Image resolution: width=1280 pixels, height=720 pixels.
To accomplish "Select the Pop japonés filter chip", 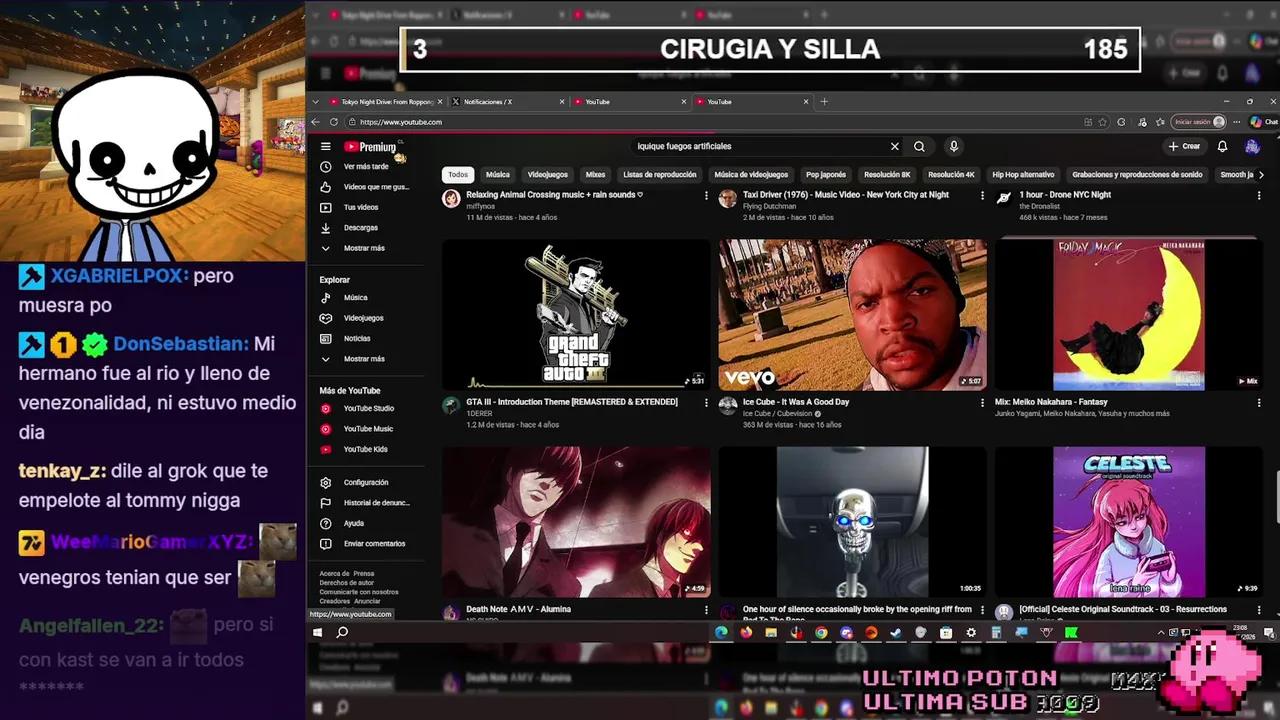I will 826,174.
